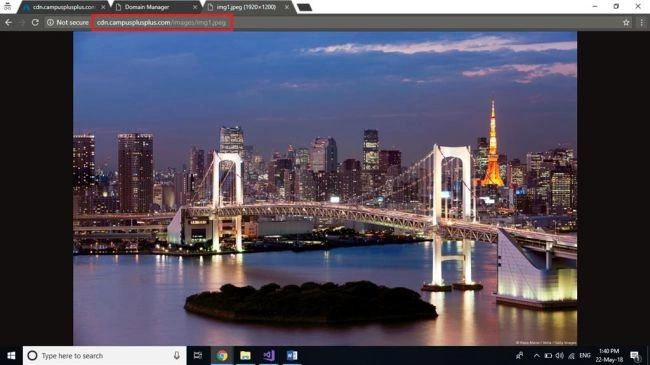The height and width of the screenshot is (365, 650).
Task: Open Task View from the taskbar
Action: (x=198, y=355)
